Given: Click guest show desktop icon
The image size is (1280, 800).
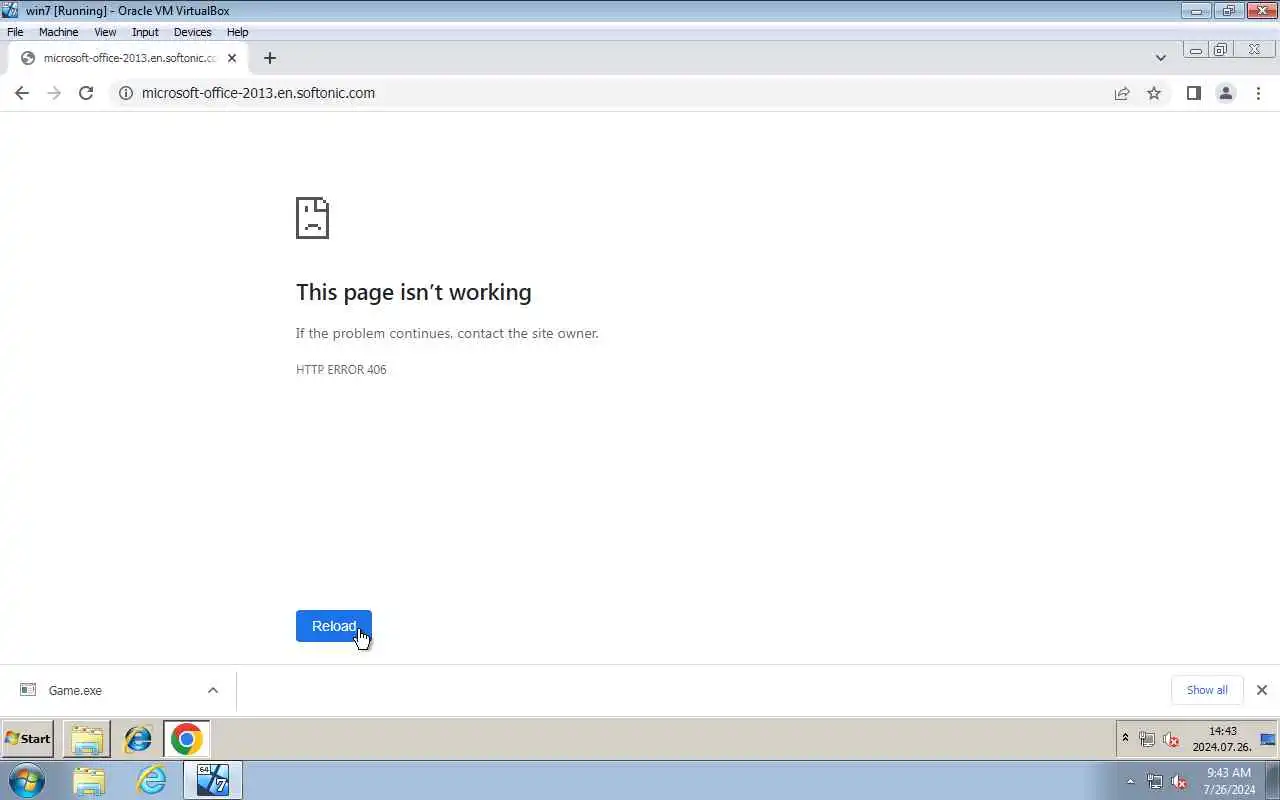Looking at the screenshot, I should click(x=1268, y=739).
